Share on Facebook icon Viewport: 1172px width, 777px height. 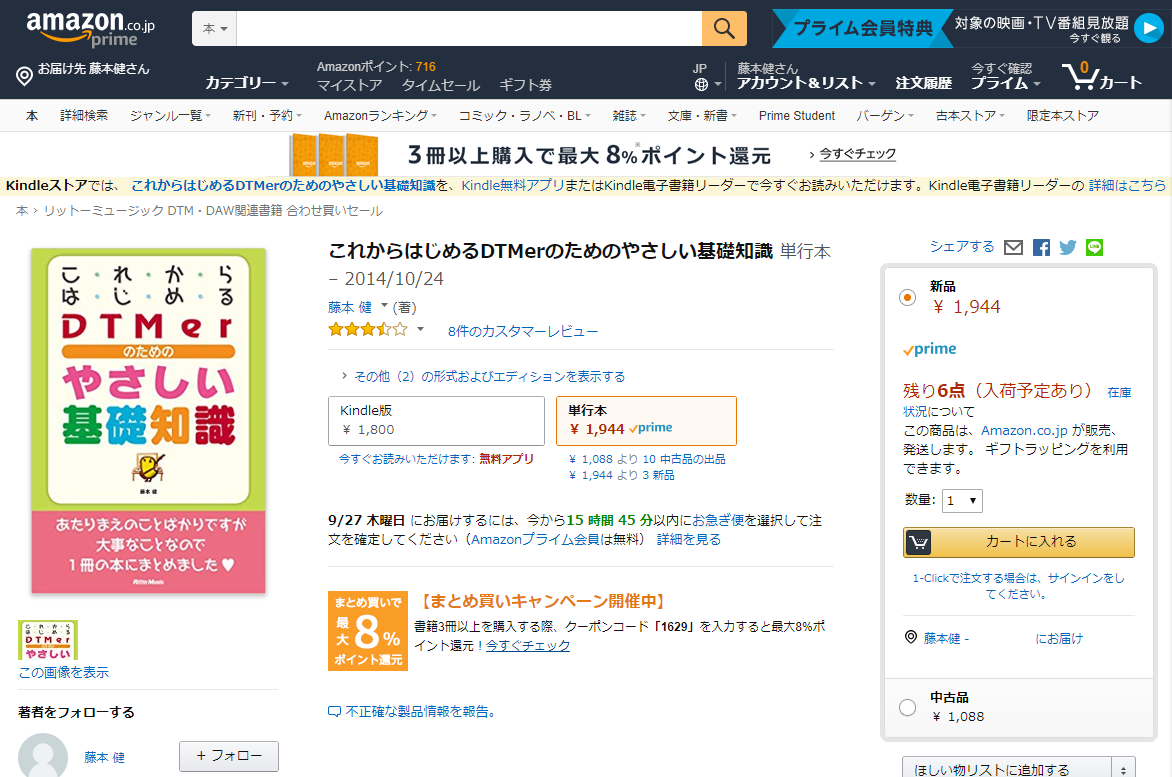(x=1041, y=247)
